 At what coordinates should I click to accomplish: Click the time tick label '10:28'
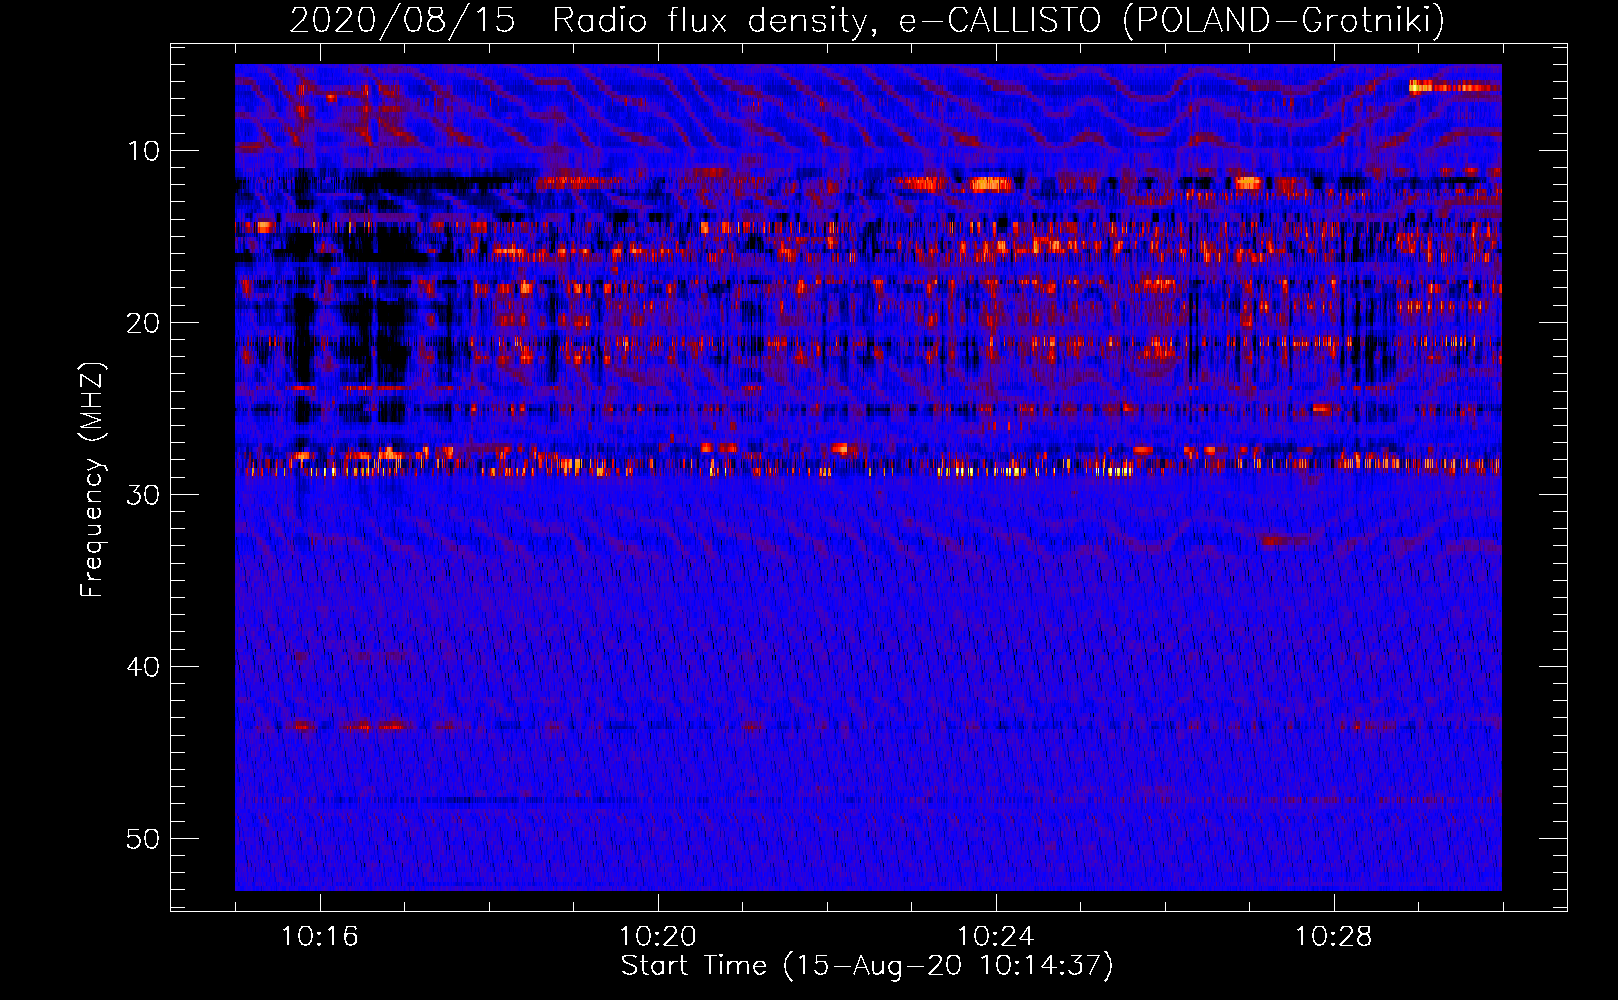point(1334,936)
